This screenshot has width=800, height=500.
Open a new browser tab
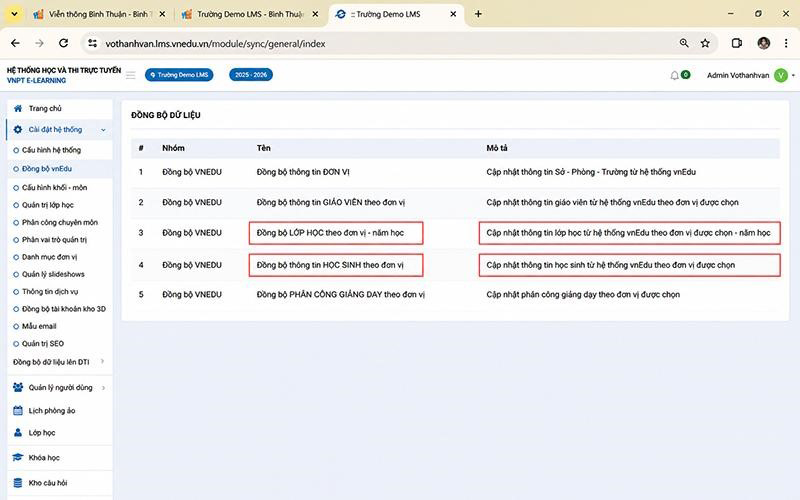(478, 14)
